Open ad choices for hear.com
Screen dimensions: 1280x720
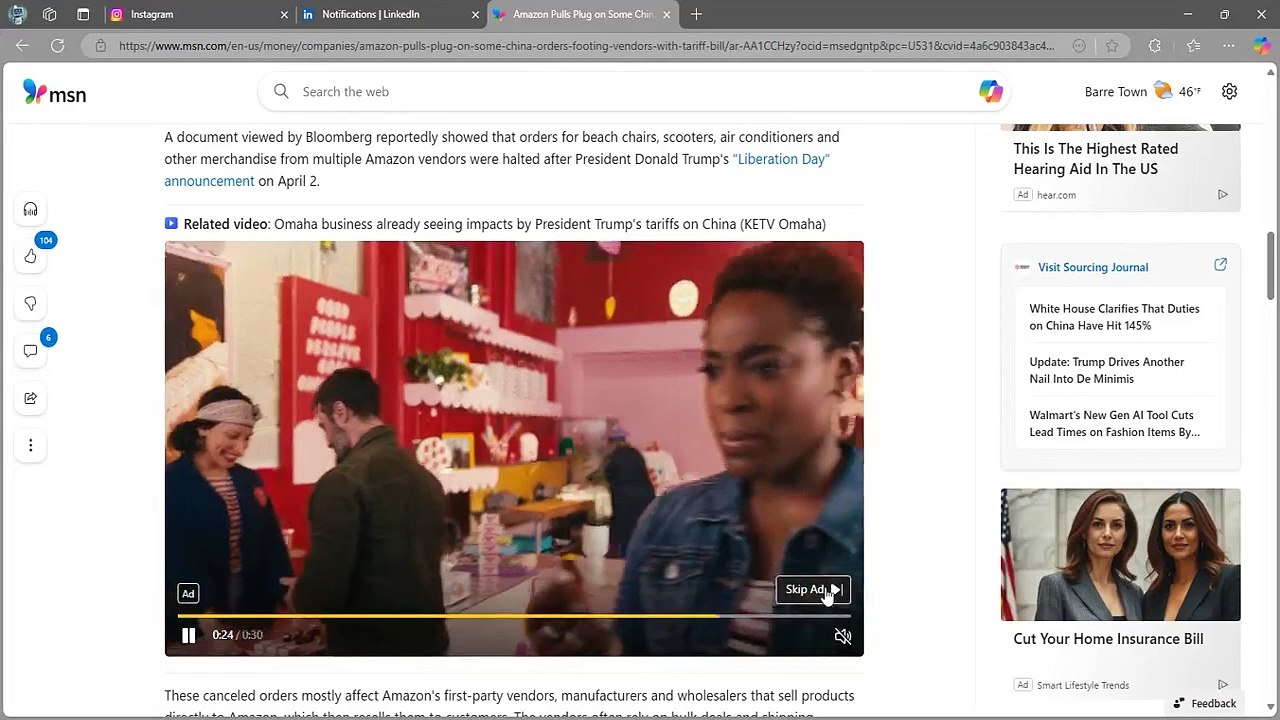1222,195
